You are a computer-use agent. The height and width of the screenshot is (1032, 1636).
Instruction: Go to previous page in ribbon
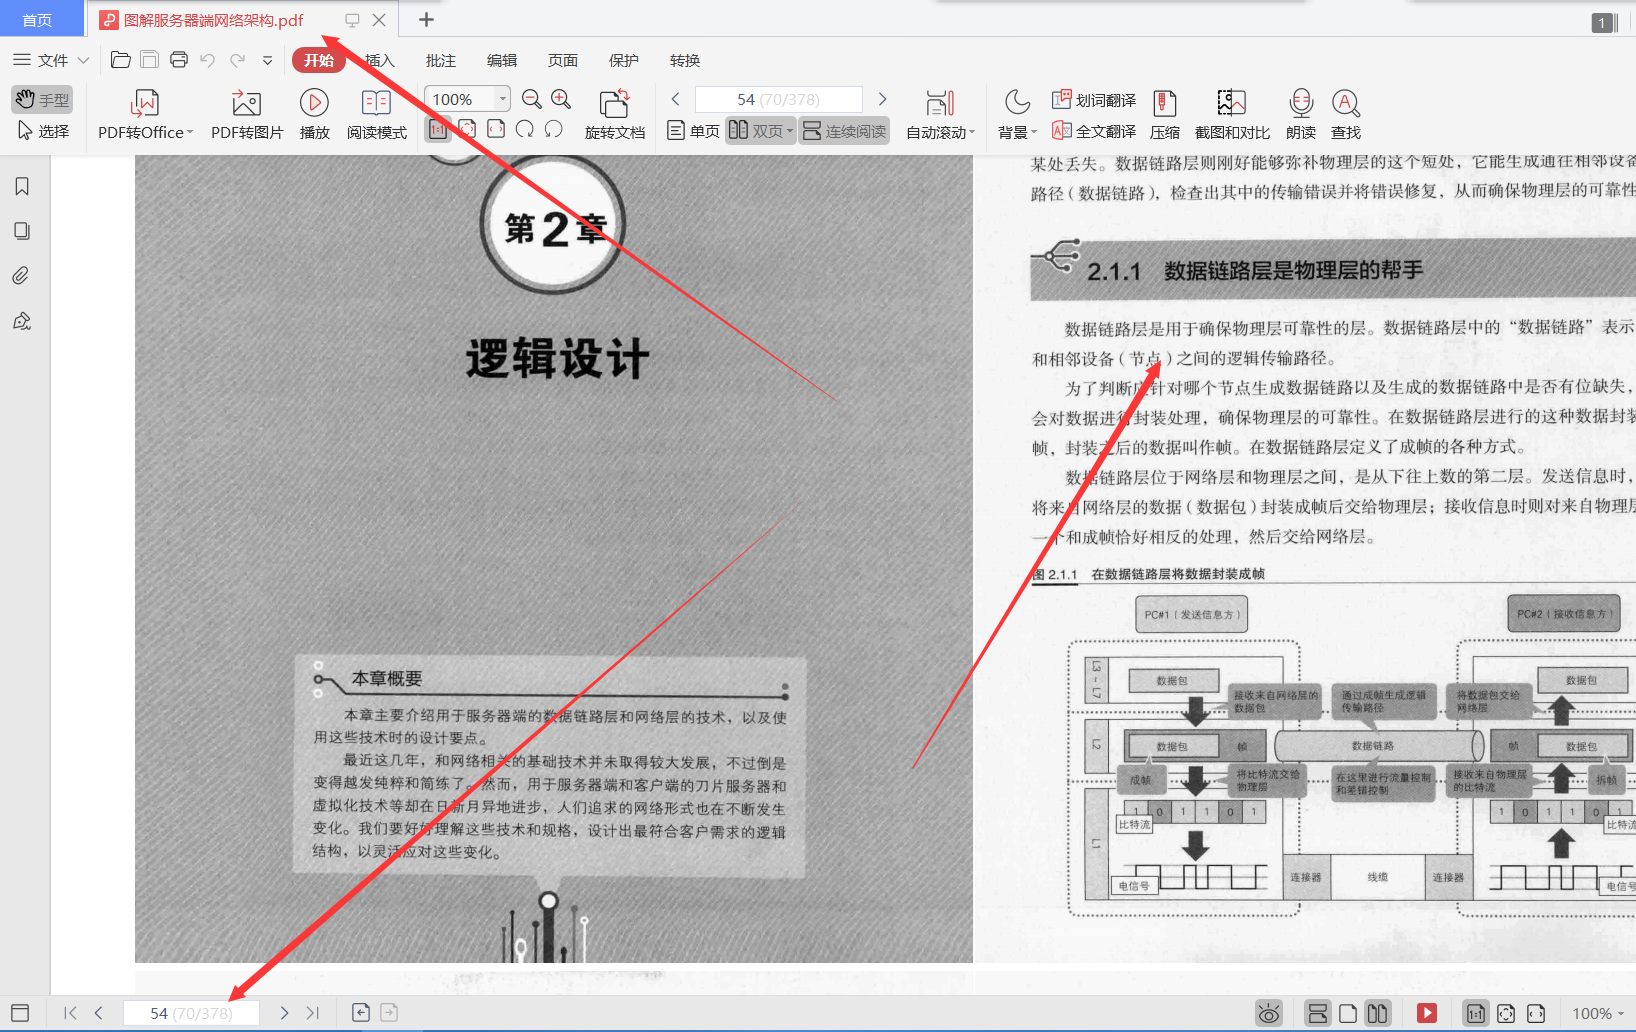pos(676,99)
